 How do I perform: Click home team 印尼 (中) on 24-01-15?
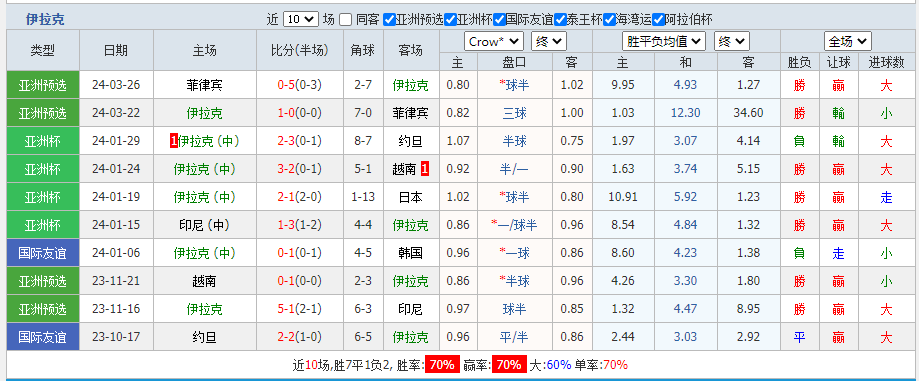pos(205,225)
